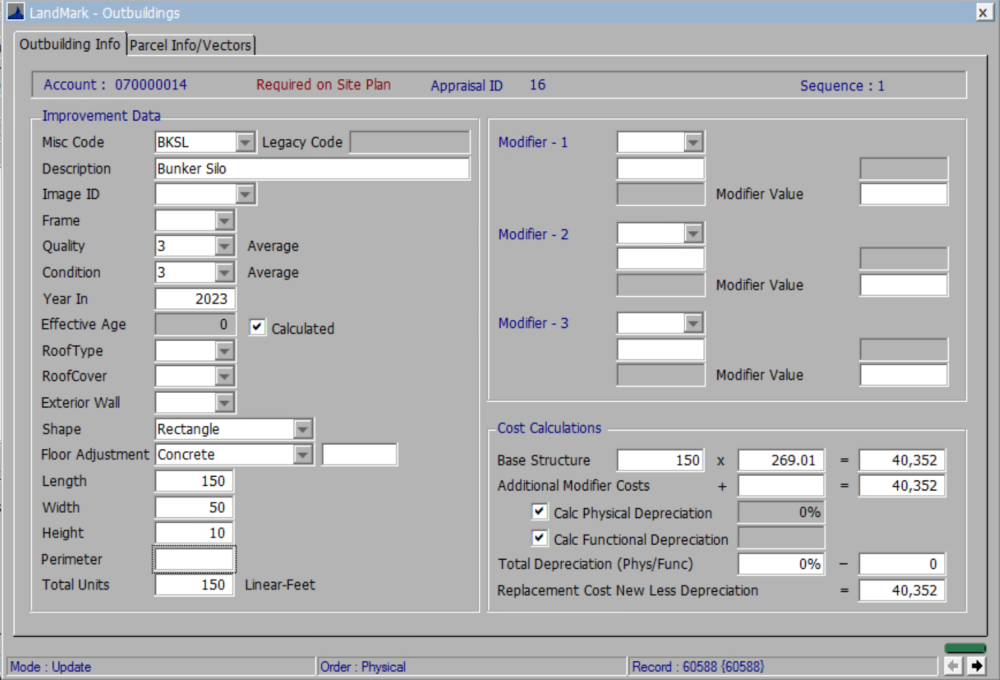
Task: Expand the Floor Adjustment dropdown showing Concrete
Action: coord(302,454)
